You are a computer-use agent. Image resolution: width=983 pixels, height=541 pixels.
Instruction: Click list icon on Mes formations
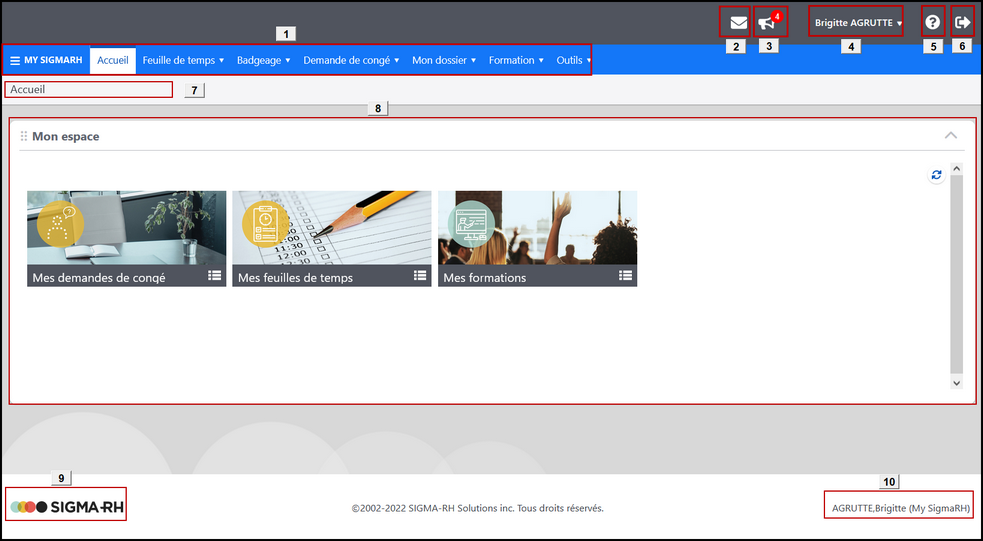pyautogui.click(x=625, y=276)
